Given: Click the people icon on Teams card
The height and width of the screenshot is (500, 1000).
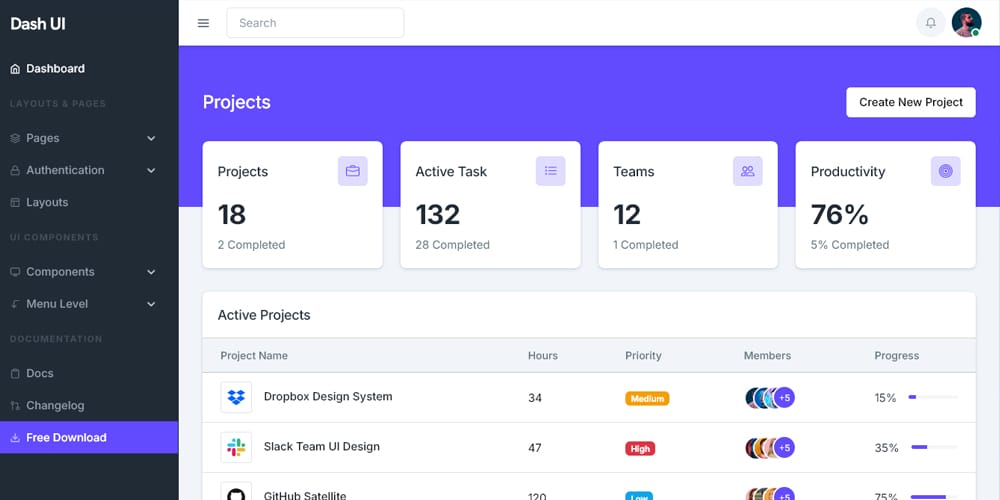Looking at the screenshot, I should click(747, 171).
